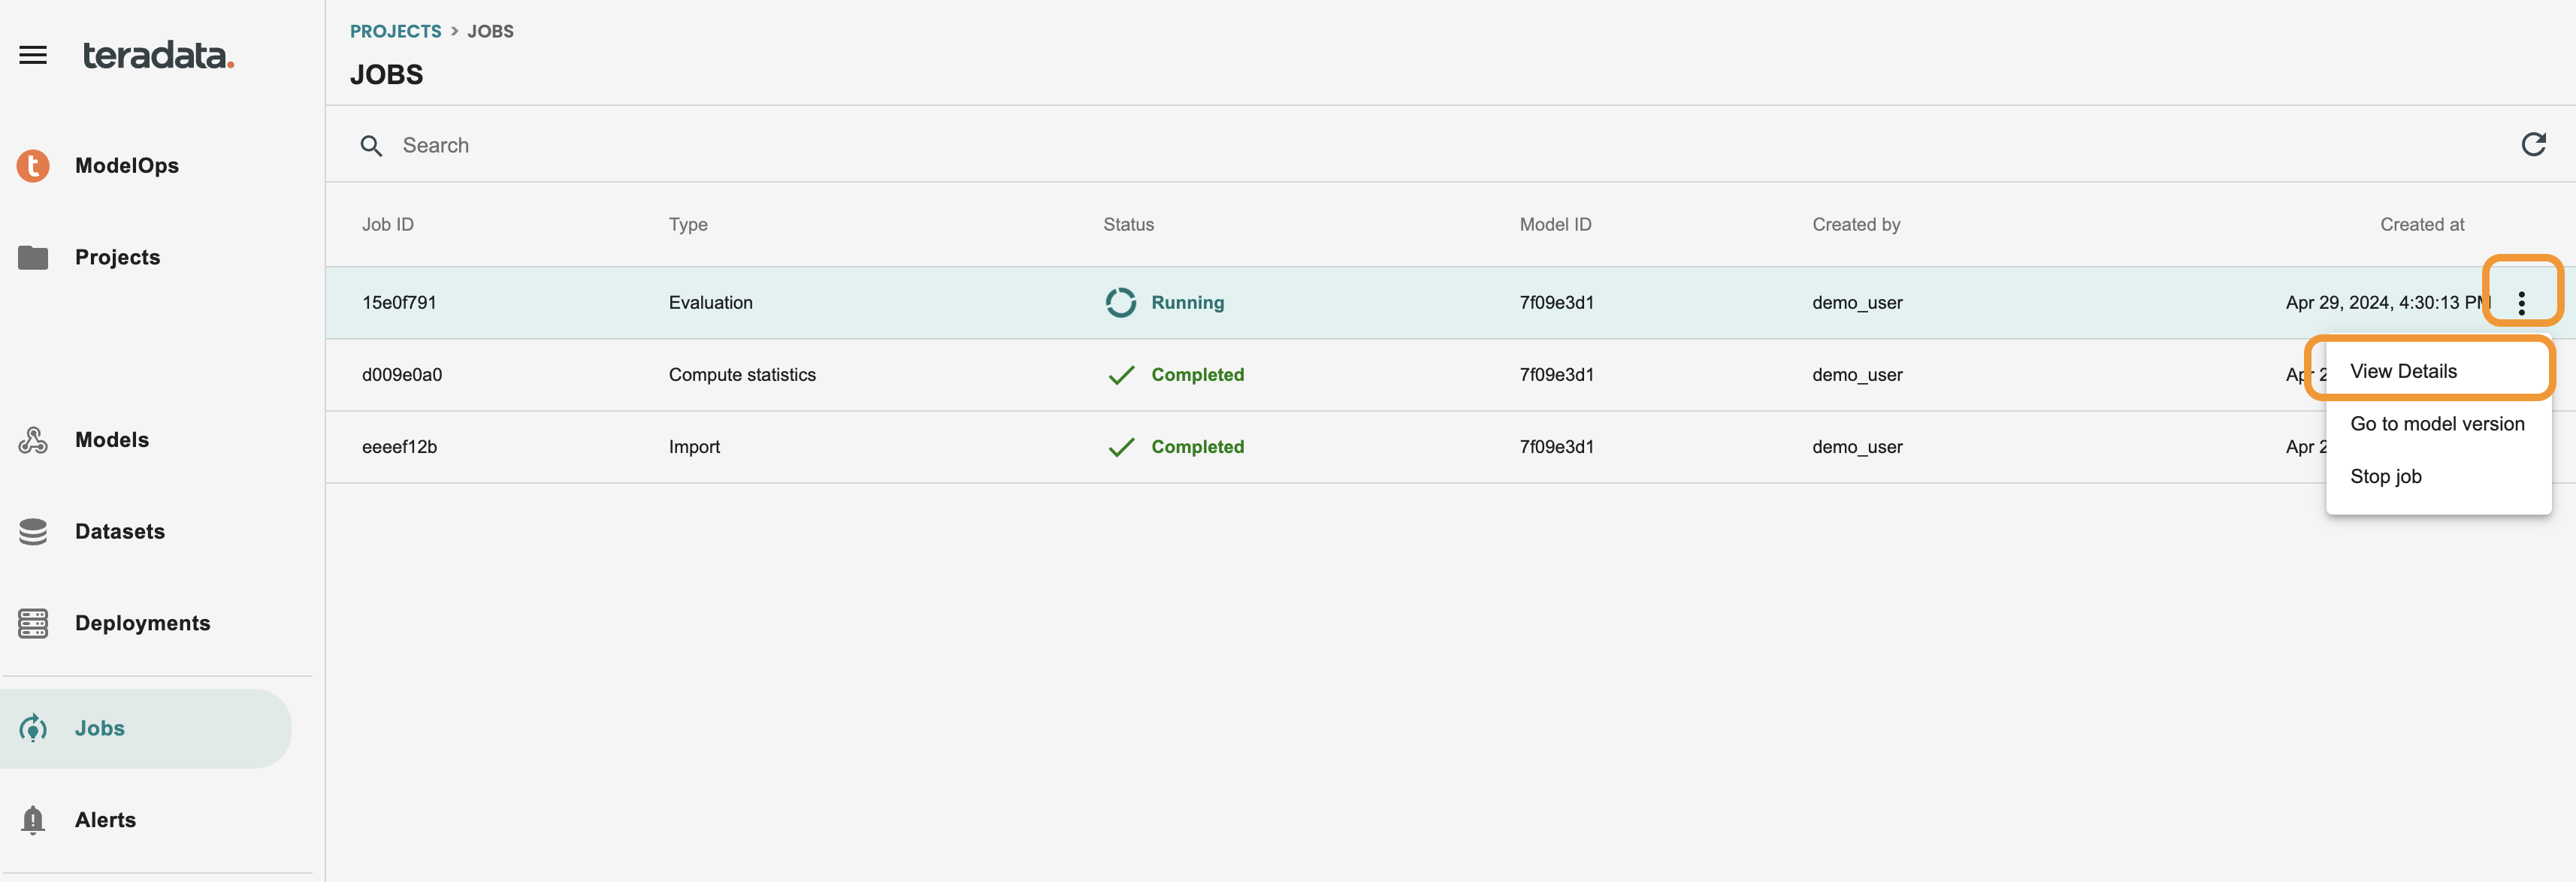Click the Evaluation type cell
Screen dimensions: 2576x882
pyautogui.click(x=710, y=303)
